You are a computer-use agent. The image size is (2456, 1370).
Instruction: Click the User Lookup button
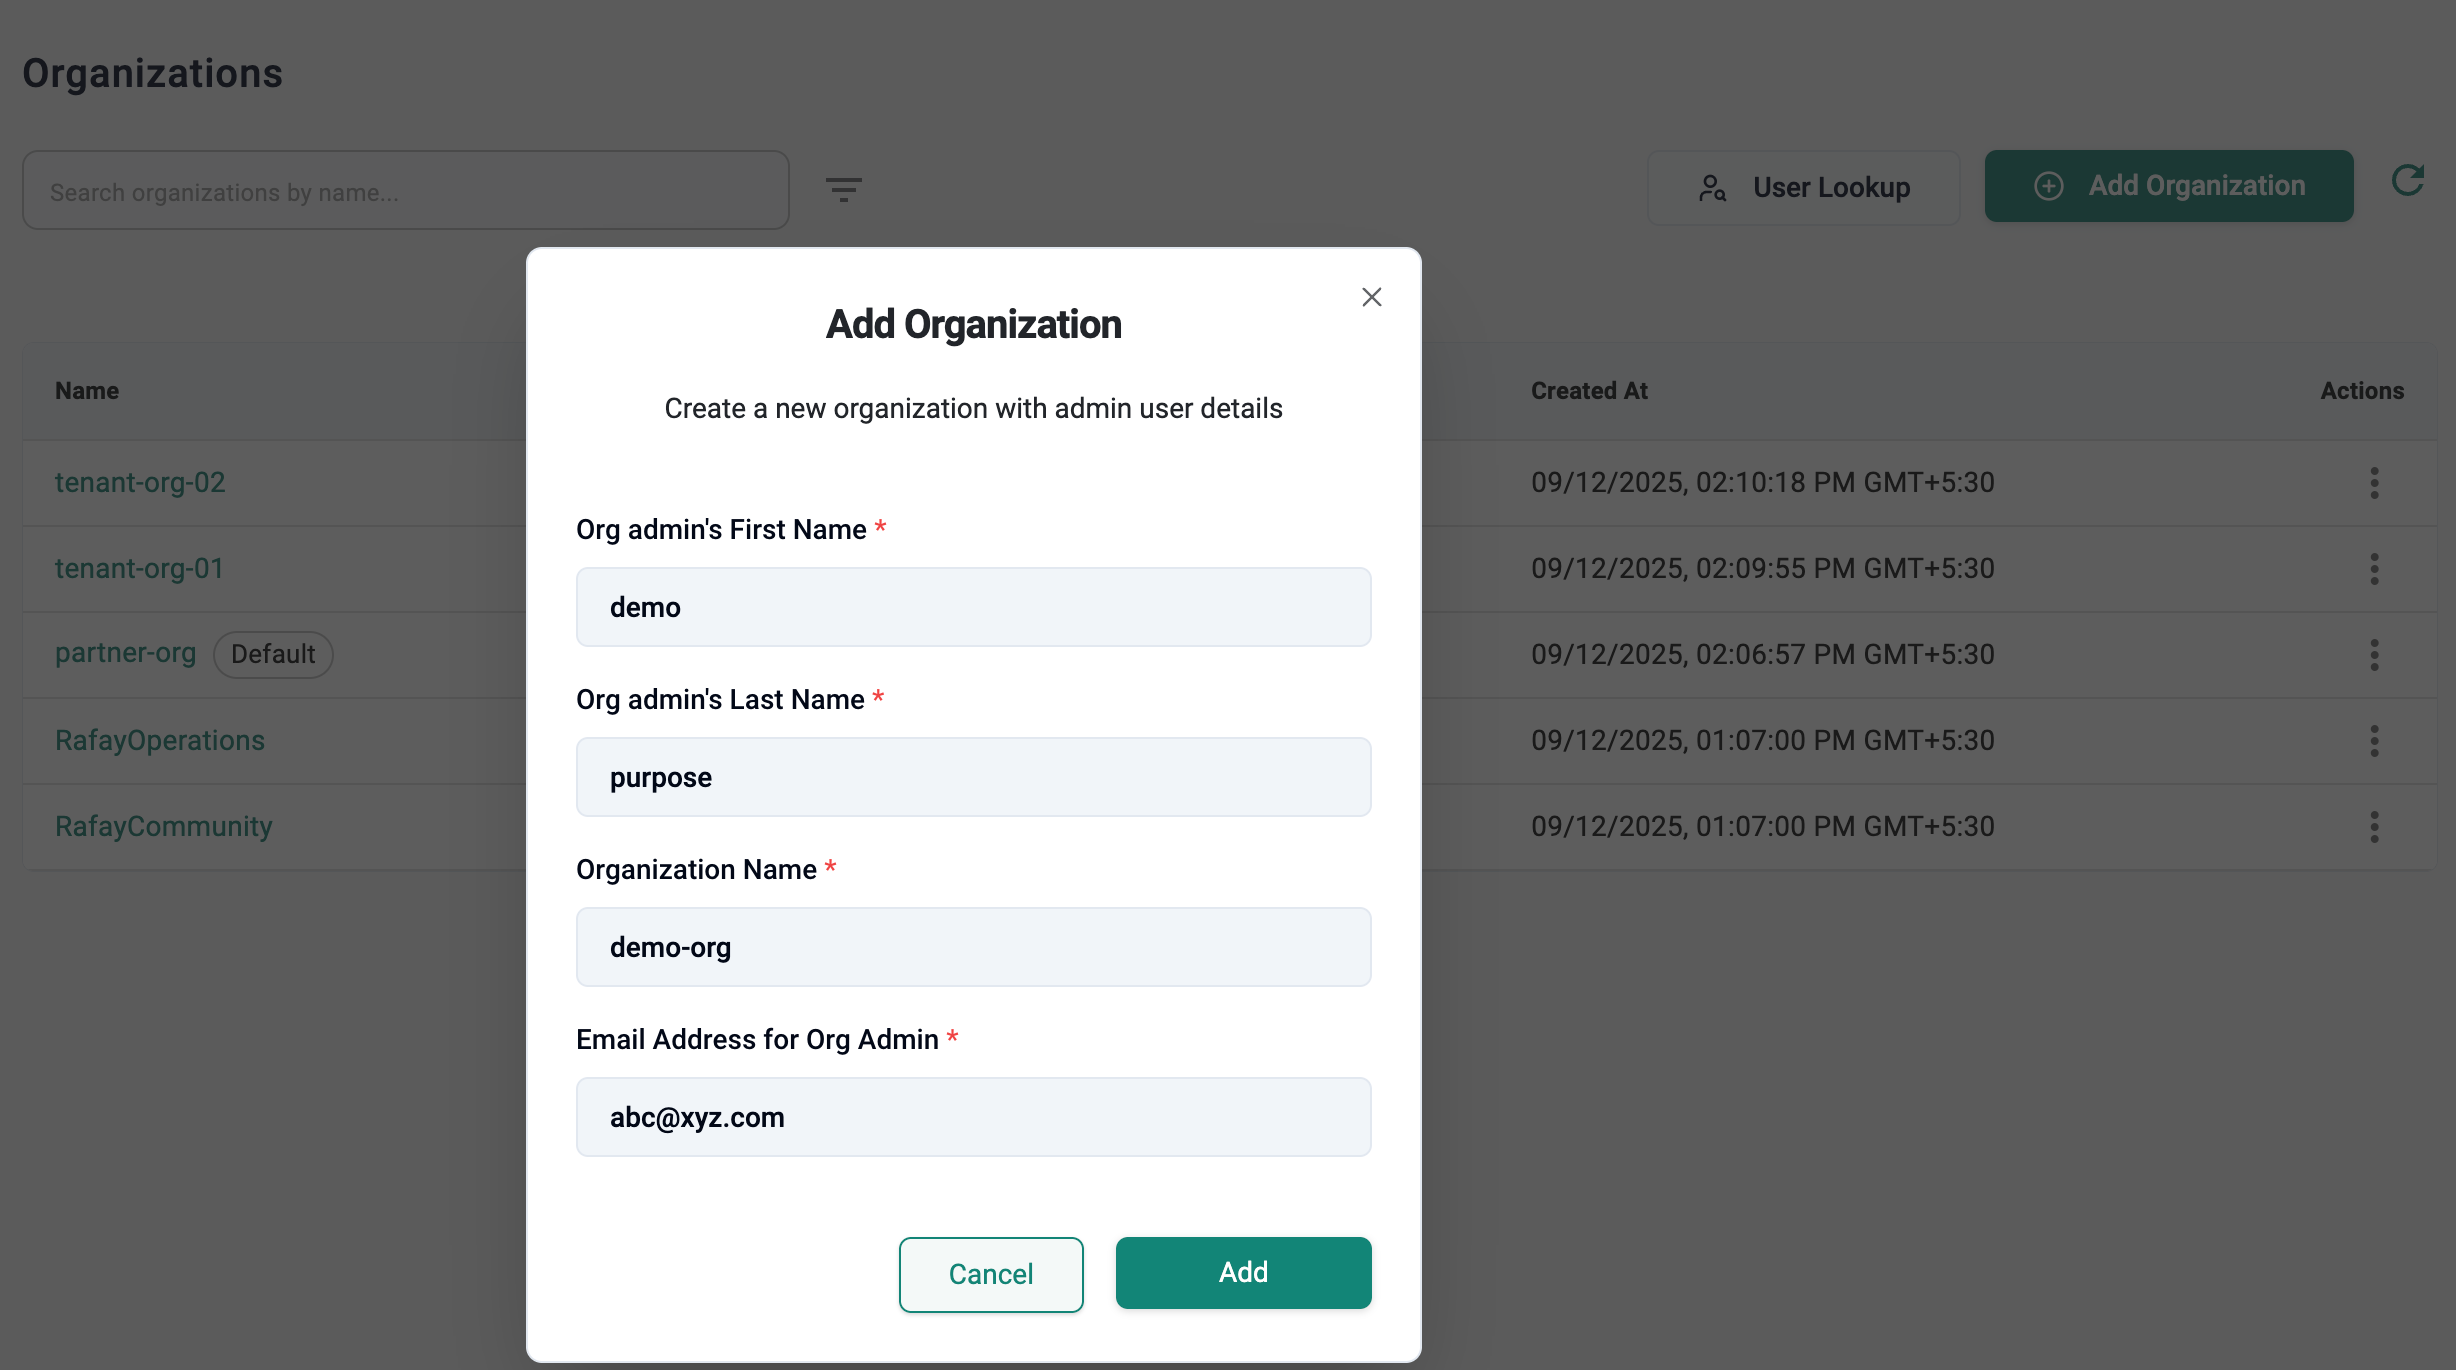[x=1803, y=188]
